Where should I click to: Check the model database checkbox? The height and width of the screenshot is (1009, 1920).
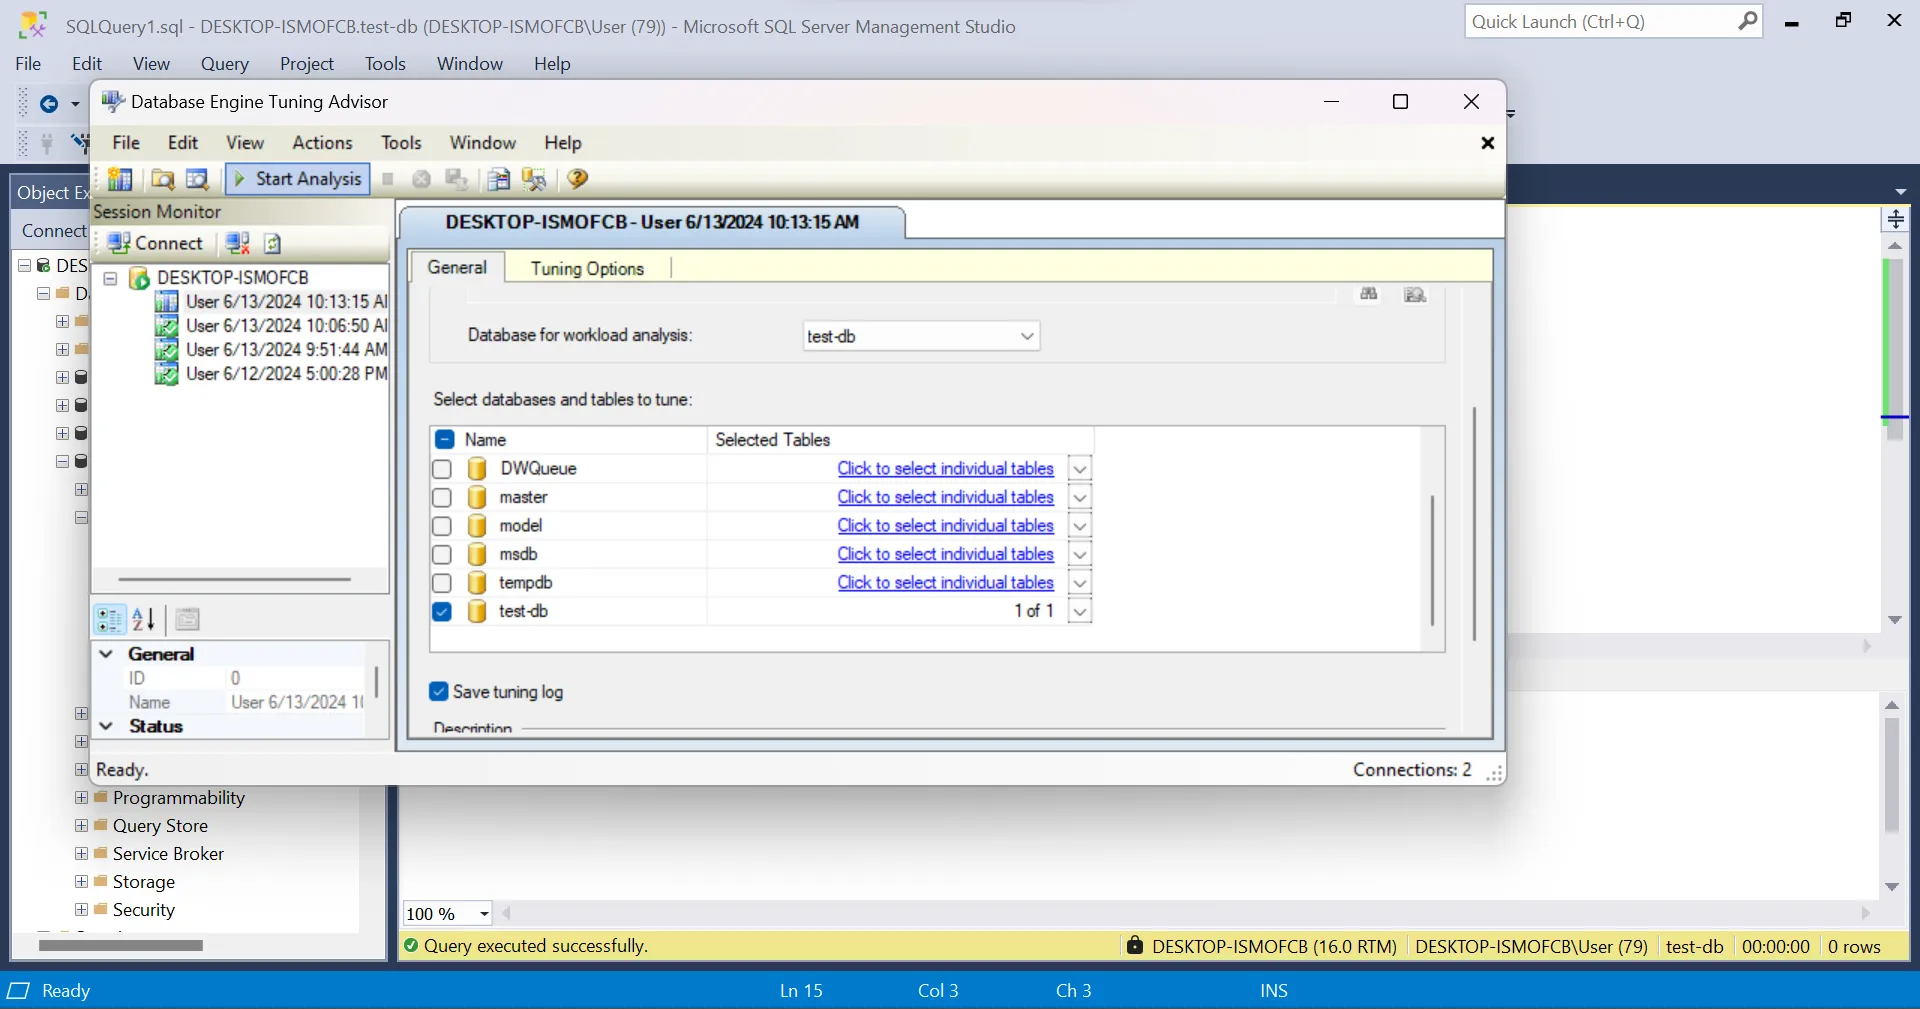(442, 526)
